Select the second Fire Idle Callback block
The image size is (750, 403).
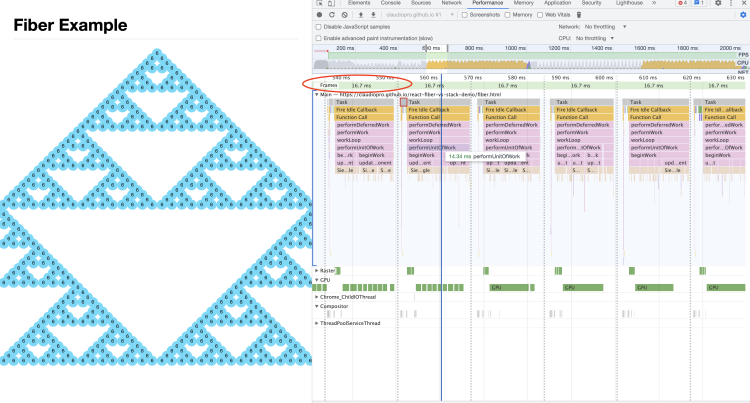pos(439,109)
